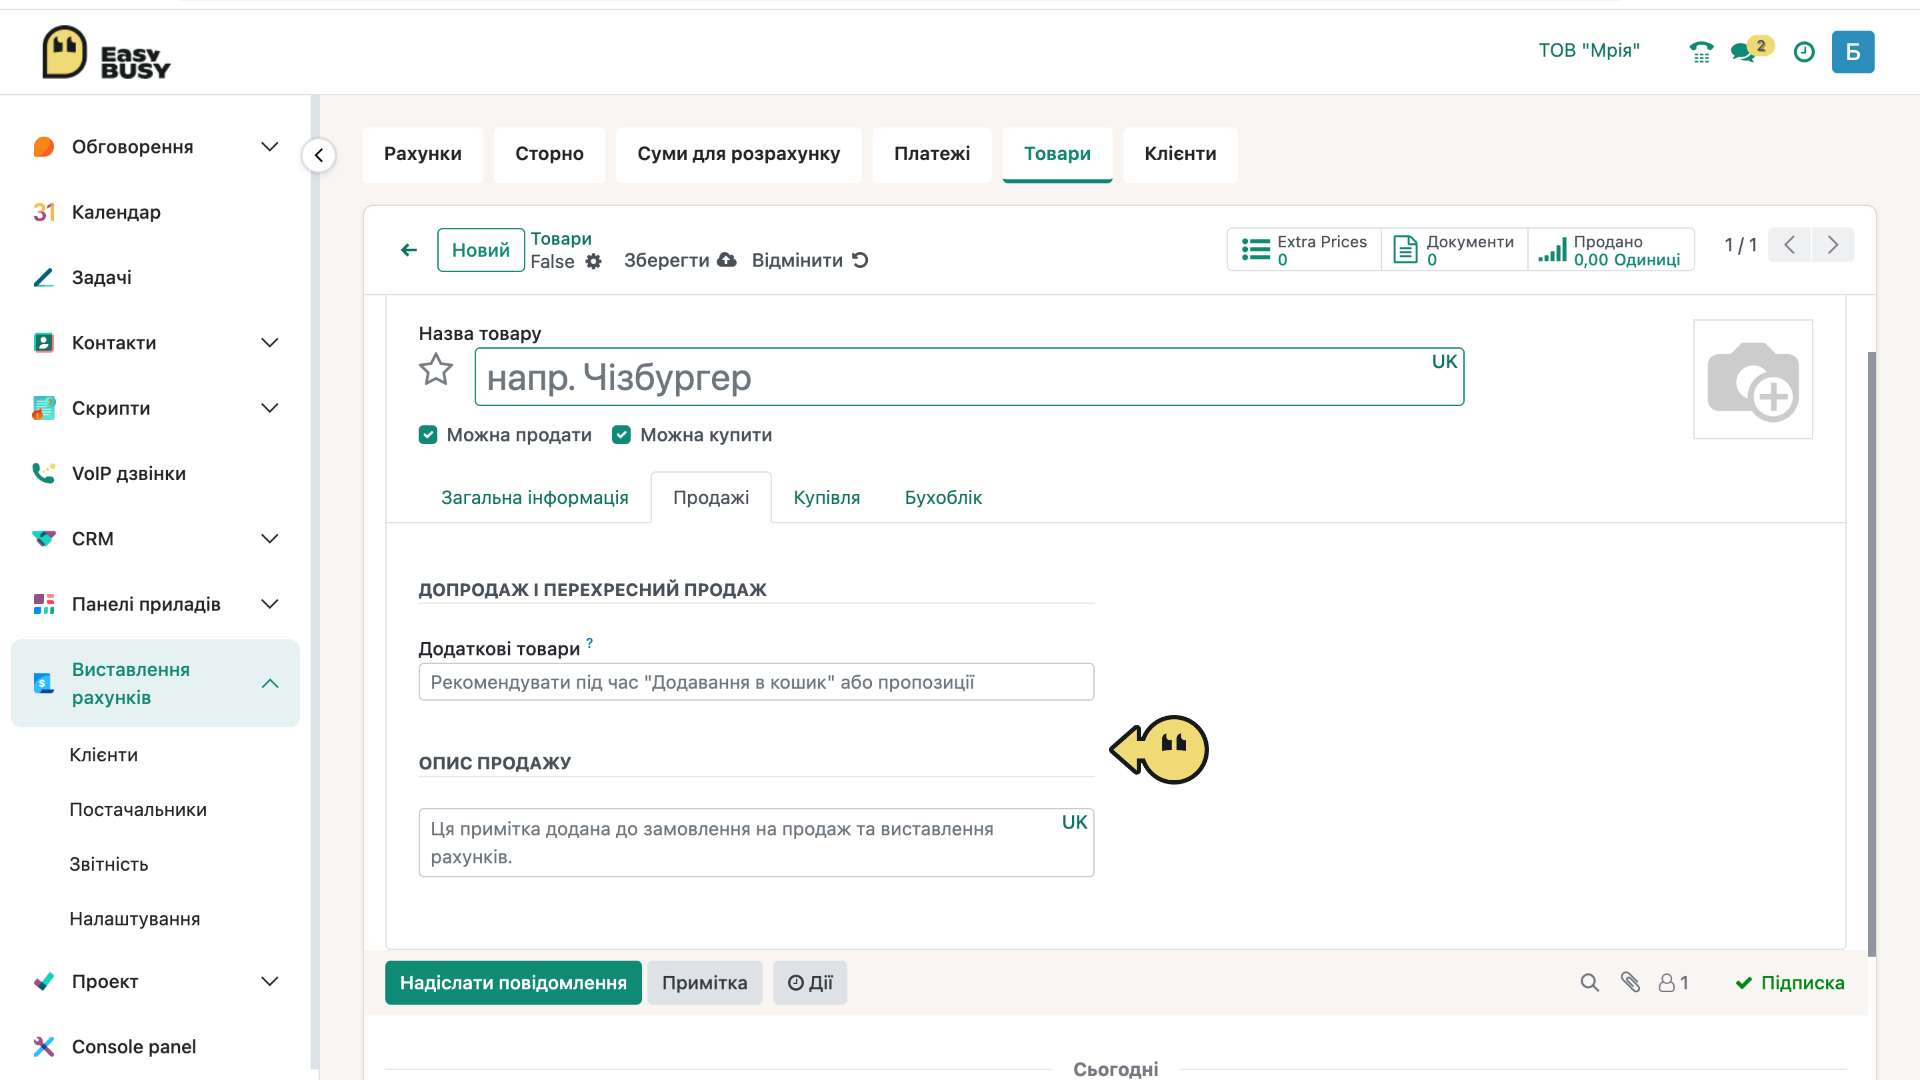The width and height of the screenshot is (1920, 1080).
Task: Go back with the left arrow icon
Action: point(409,250)
